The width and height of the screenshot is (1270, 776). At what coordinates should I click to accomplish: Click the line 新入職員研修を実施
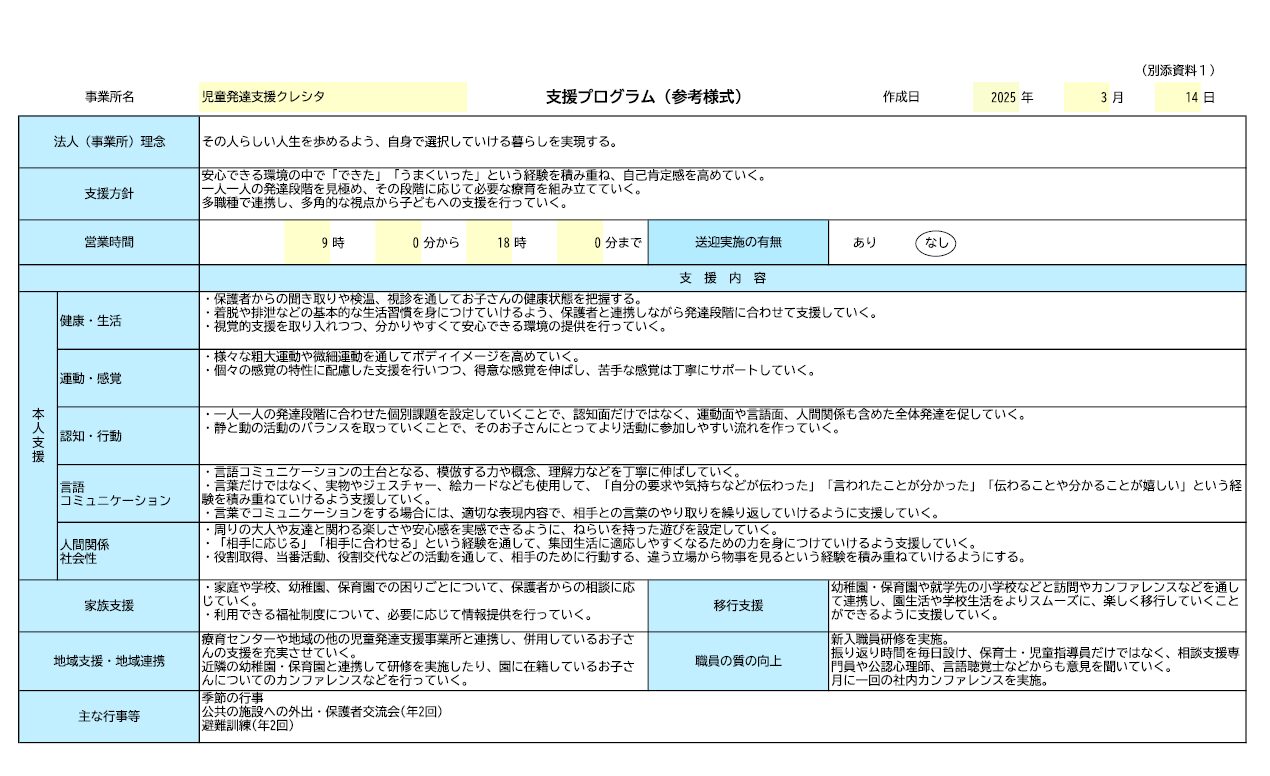coord(892,639)
